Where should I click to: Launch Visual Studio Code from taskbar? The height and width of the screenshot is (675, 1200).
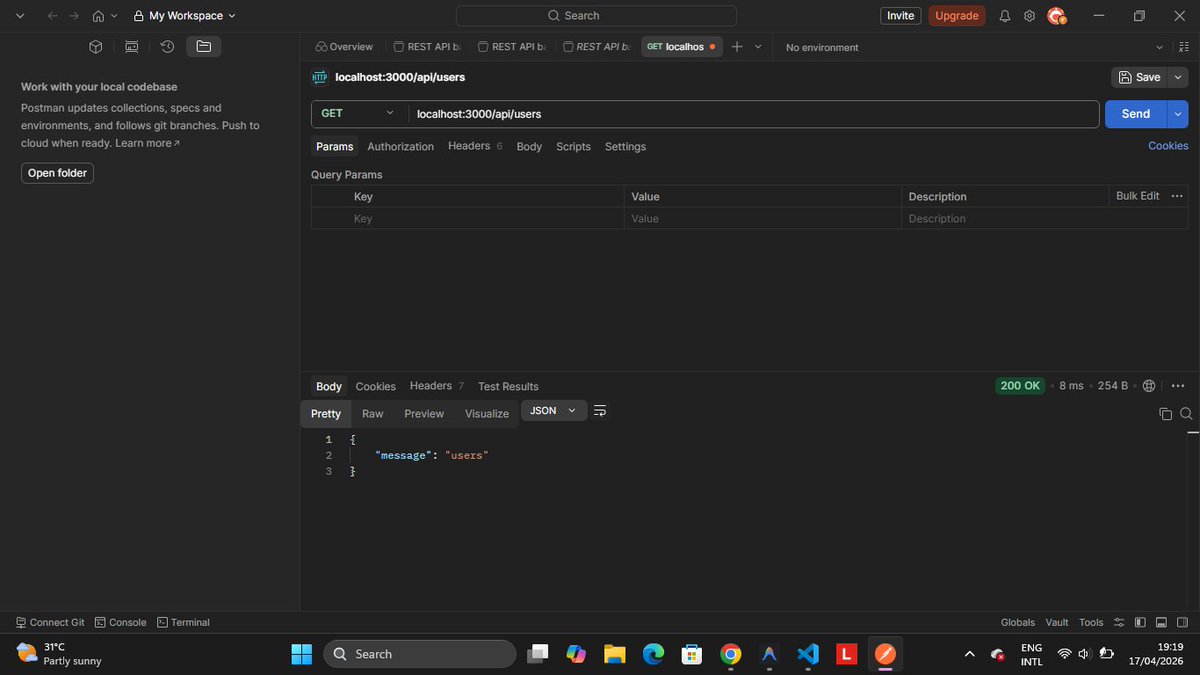click(808, 654)
